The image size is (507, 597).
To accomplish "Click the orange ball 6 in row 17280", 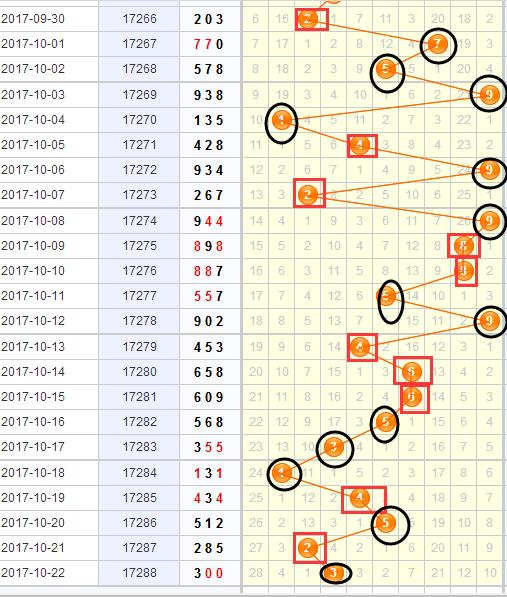I will [411, 372].
